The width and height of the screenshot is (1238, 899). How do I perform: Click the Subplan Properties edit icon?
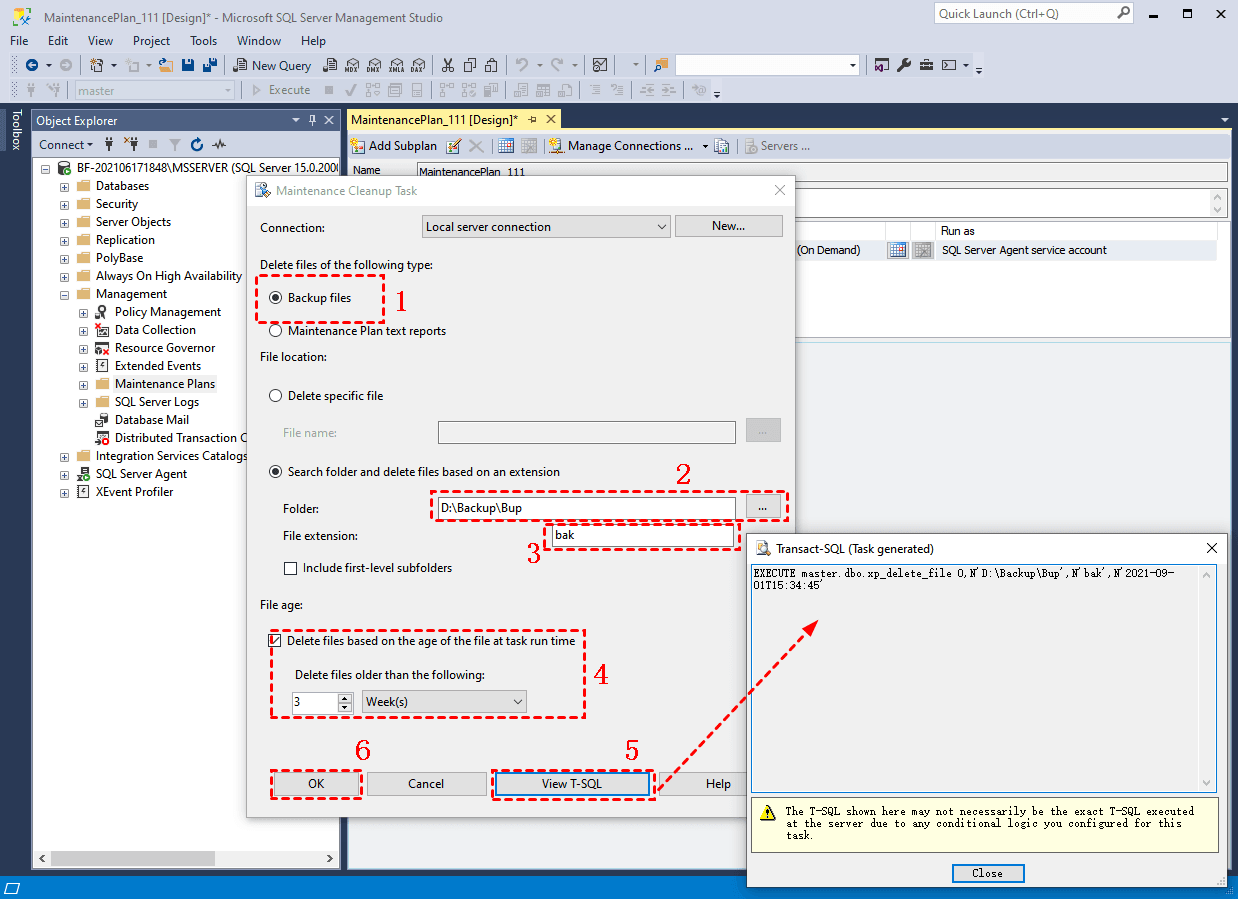453,146
